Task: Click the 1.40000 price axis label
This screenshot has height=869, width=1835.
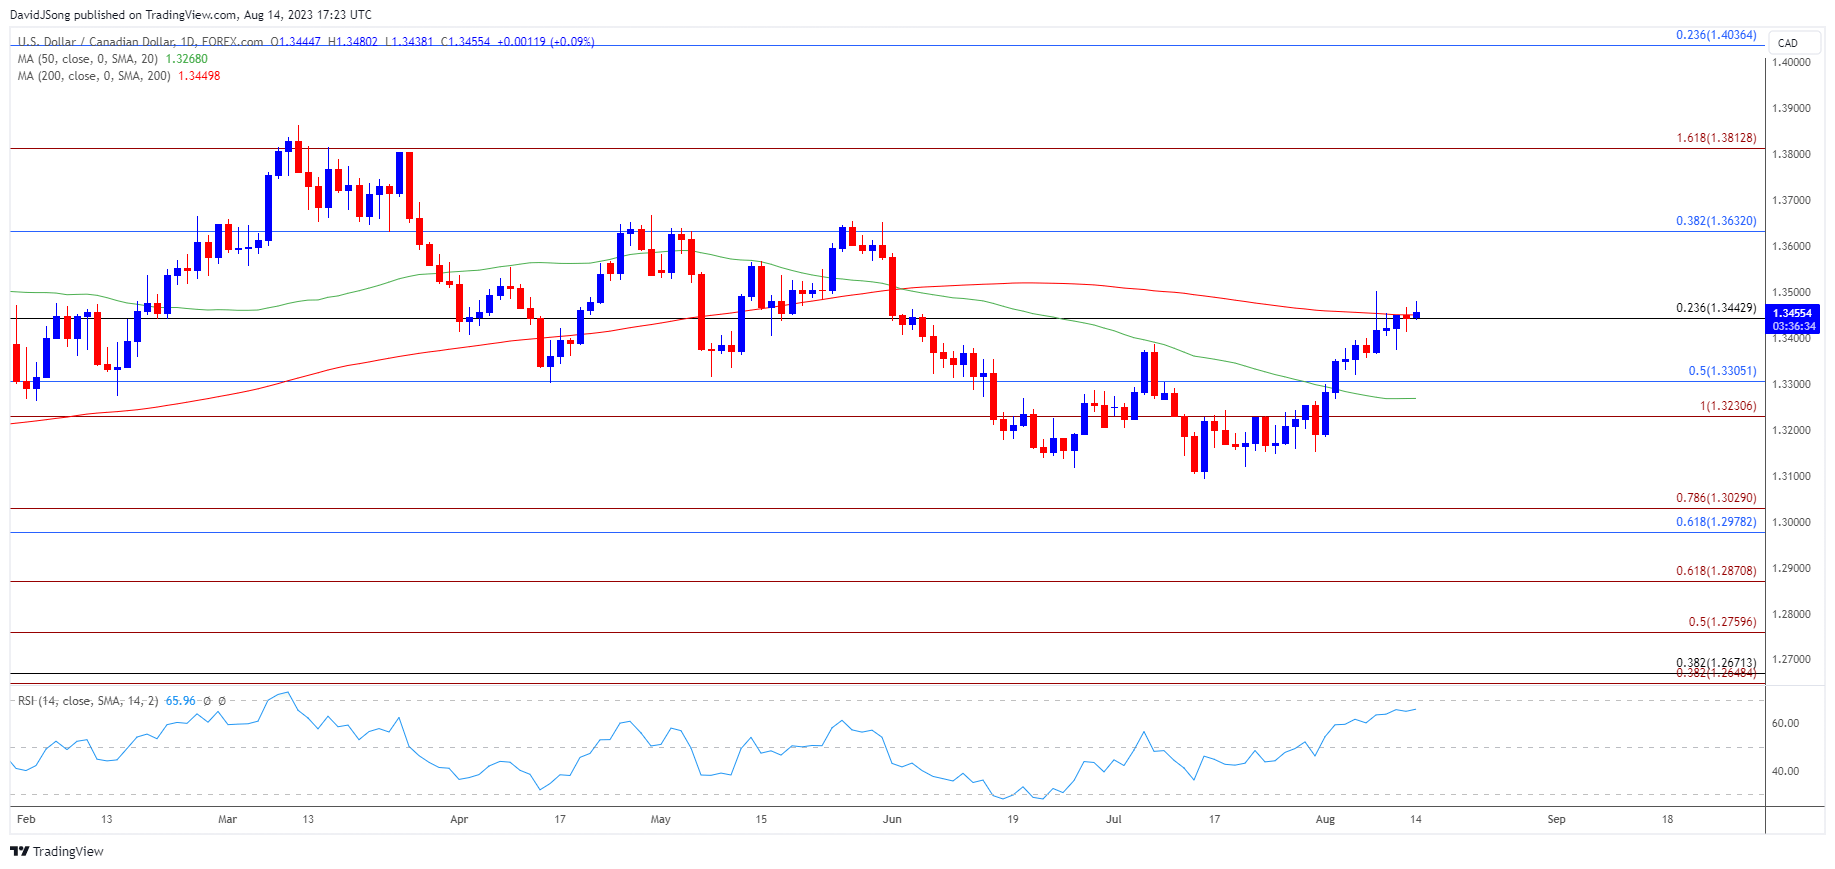Action: coord(1791,62)
